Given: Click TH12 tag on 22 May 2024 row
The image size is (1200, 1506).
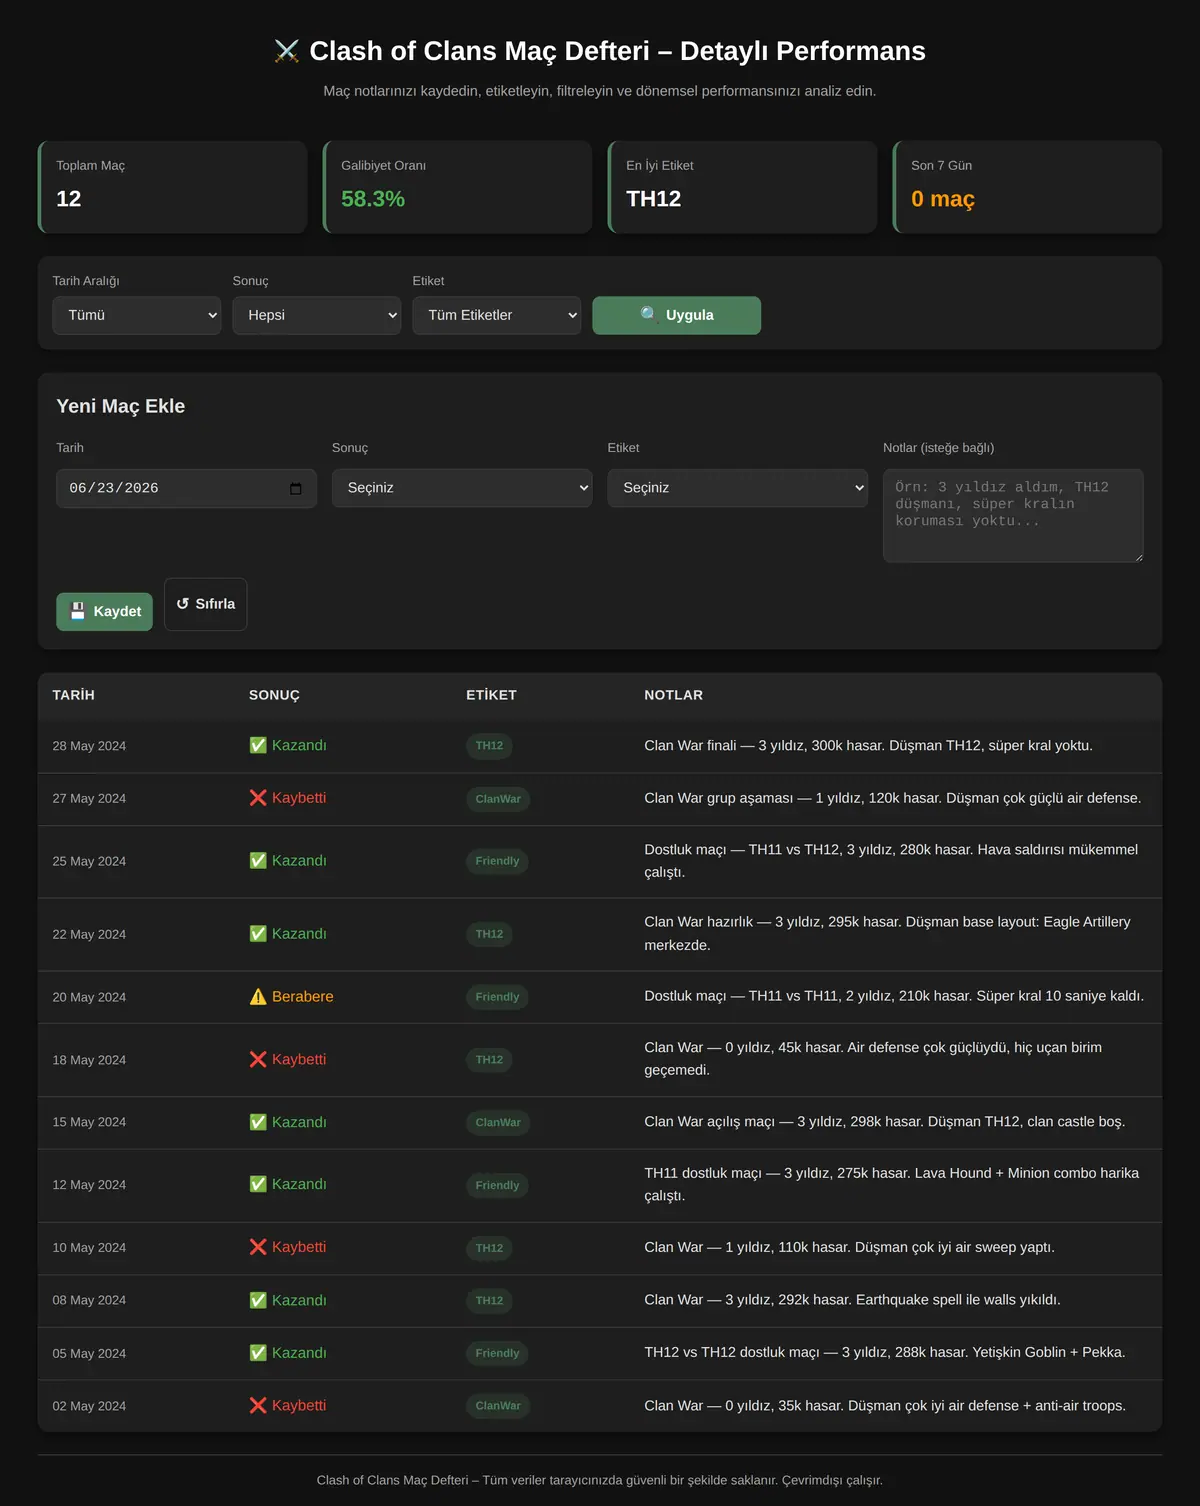Looking at the screenshot, I should pos(489,934).
